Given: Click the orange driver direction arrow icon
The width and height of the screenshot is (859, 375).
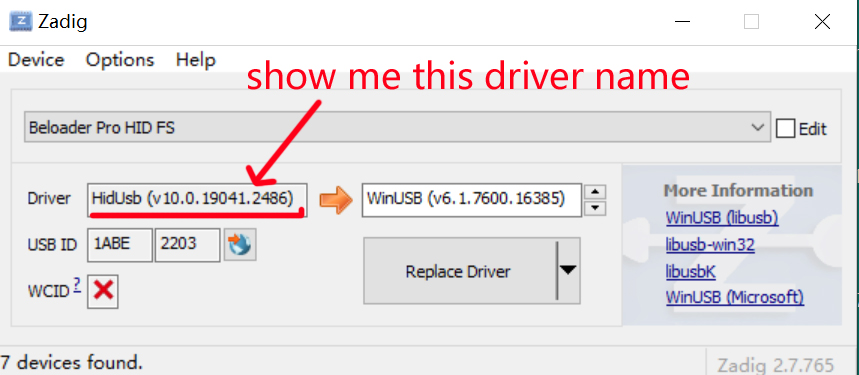Looking at the screenshot, I should point(335,200).
